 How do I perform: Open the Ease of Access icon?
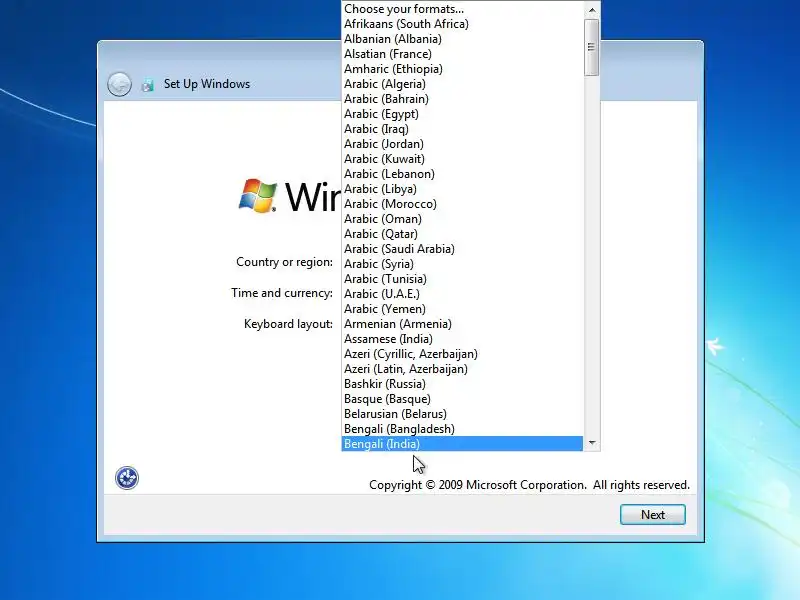coord(127,478)
